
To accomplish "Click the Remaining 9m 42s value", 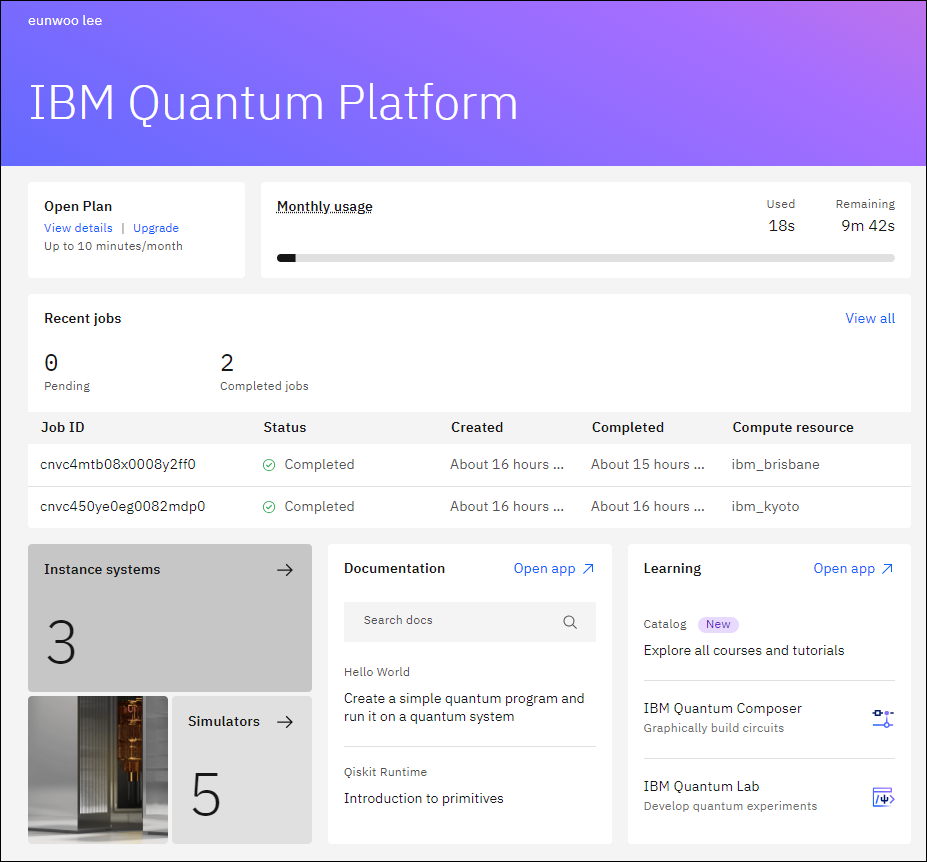I will pyautogui.click(x=868, y=226).
